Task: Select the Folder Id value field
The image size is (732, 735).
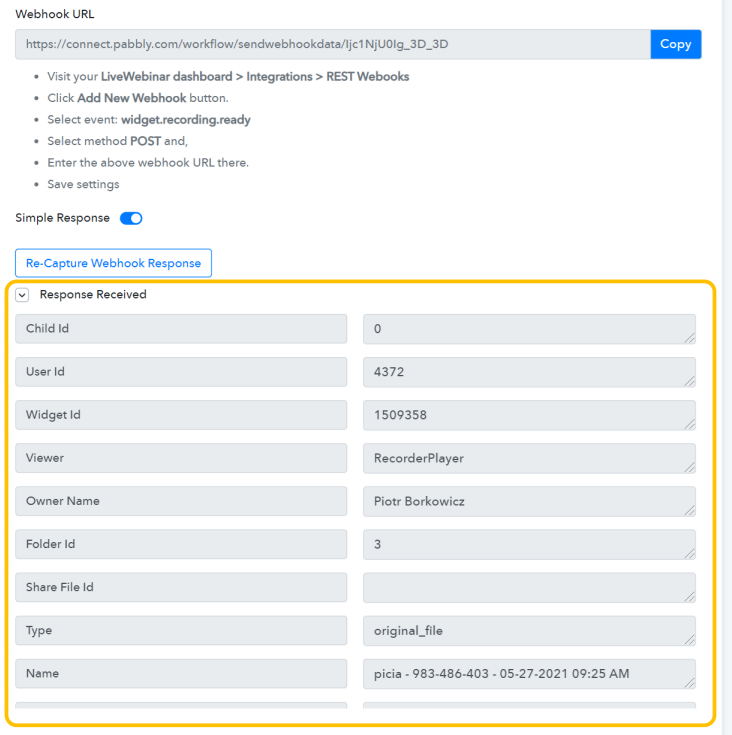Action: click(x=528, y=544)
